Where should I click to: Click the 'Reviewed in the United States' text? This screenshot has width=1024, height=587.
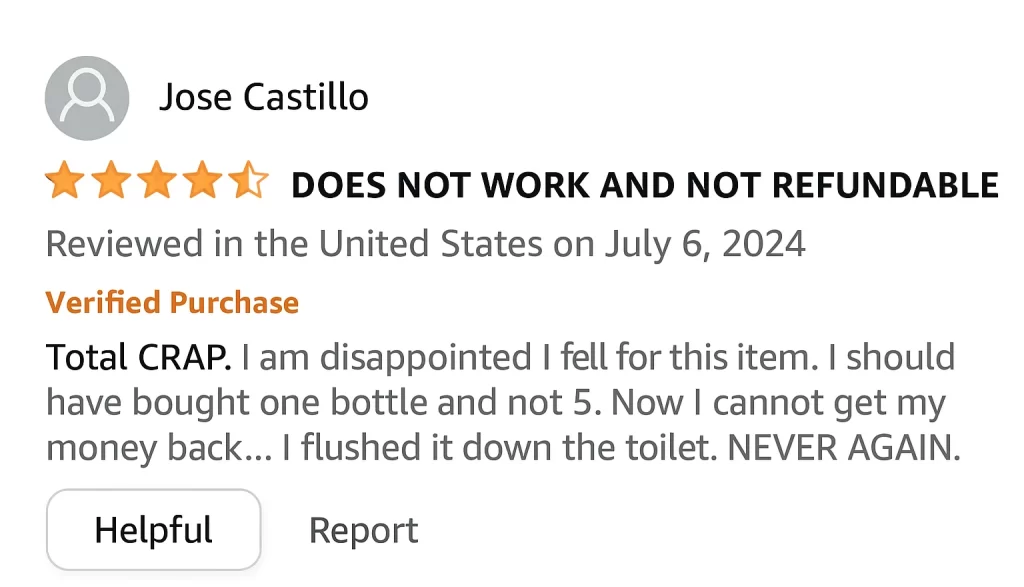pos(294,244)
